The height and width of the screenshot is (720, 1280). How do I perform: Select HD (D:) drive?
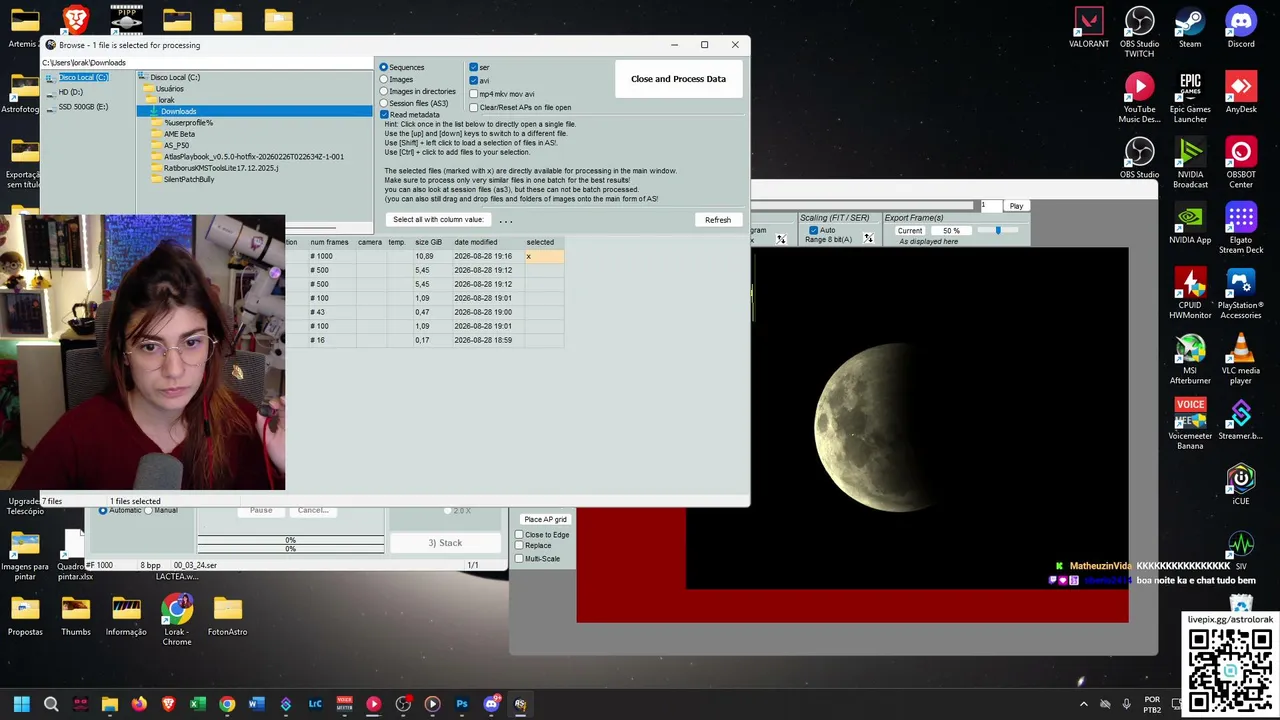pos(70,92)
